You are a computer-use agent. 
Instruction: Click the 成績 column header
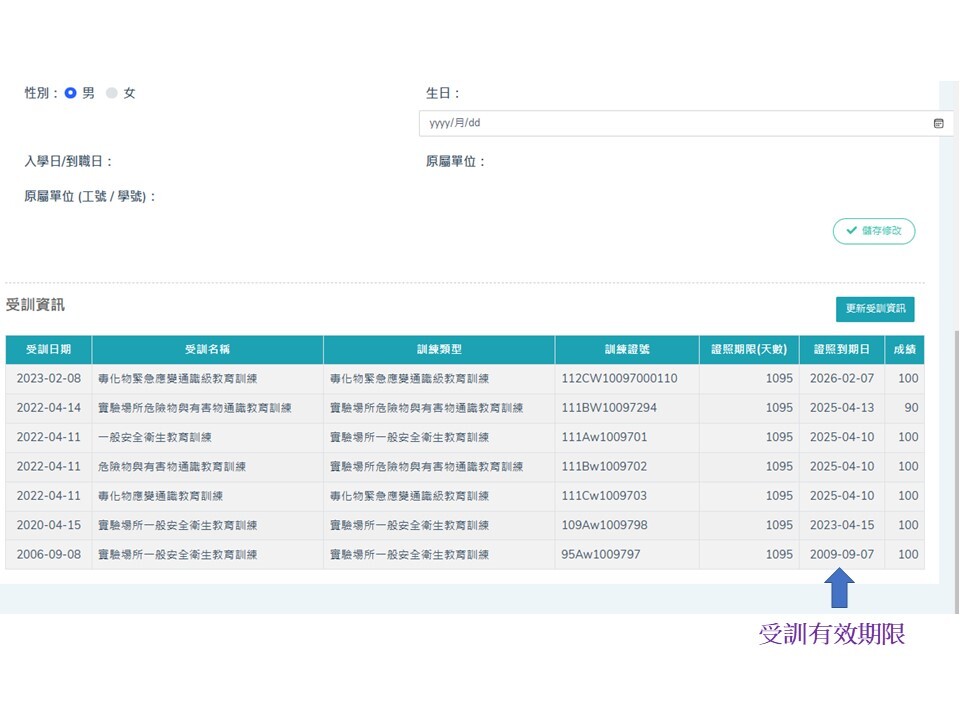click(904, 350)
